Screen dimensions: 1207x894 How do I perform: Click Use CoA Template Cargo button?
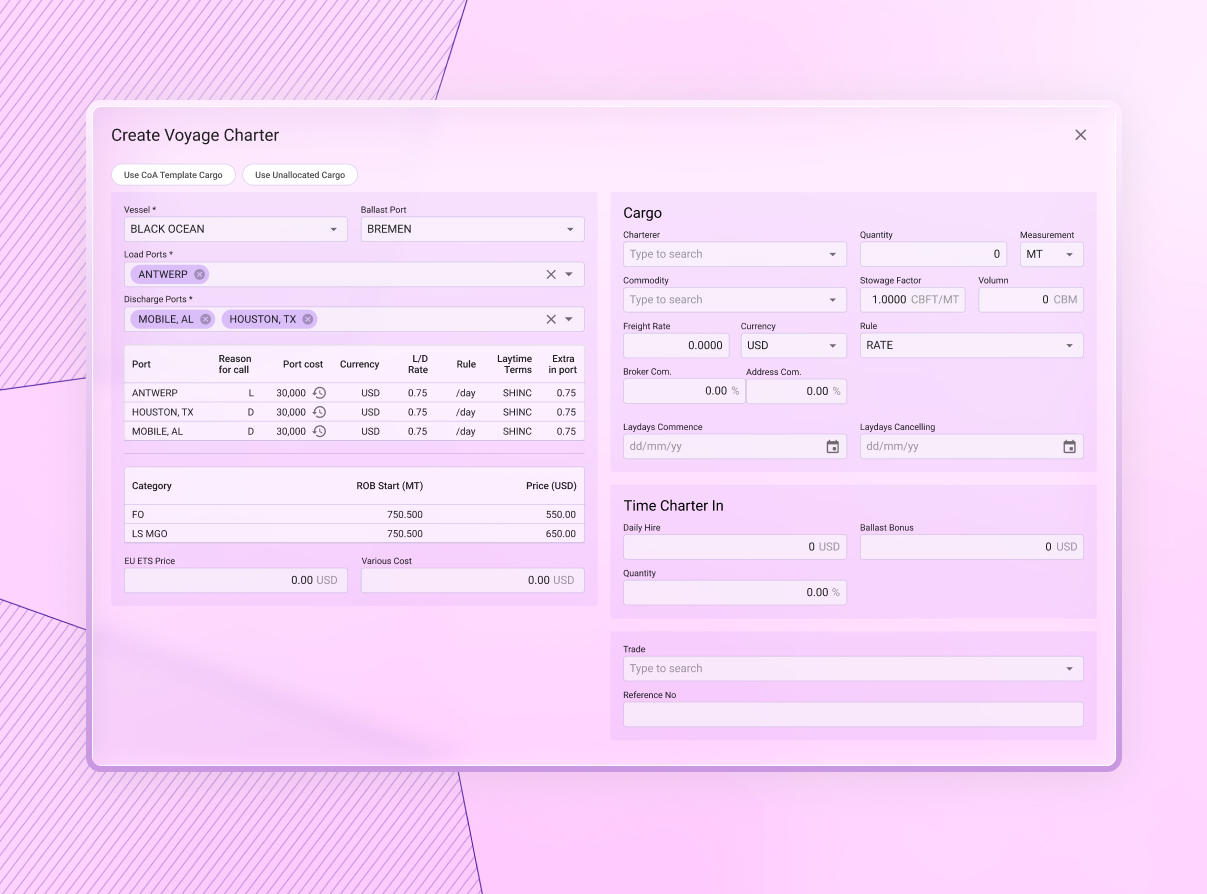click(173, 175)
